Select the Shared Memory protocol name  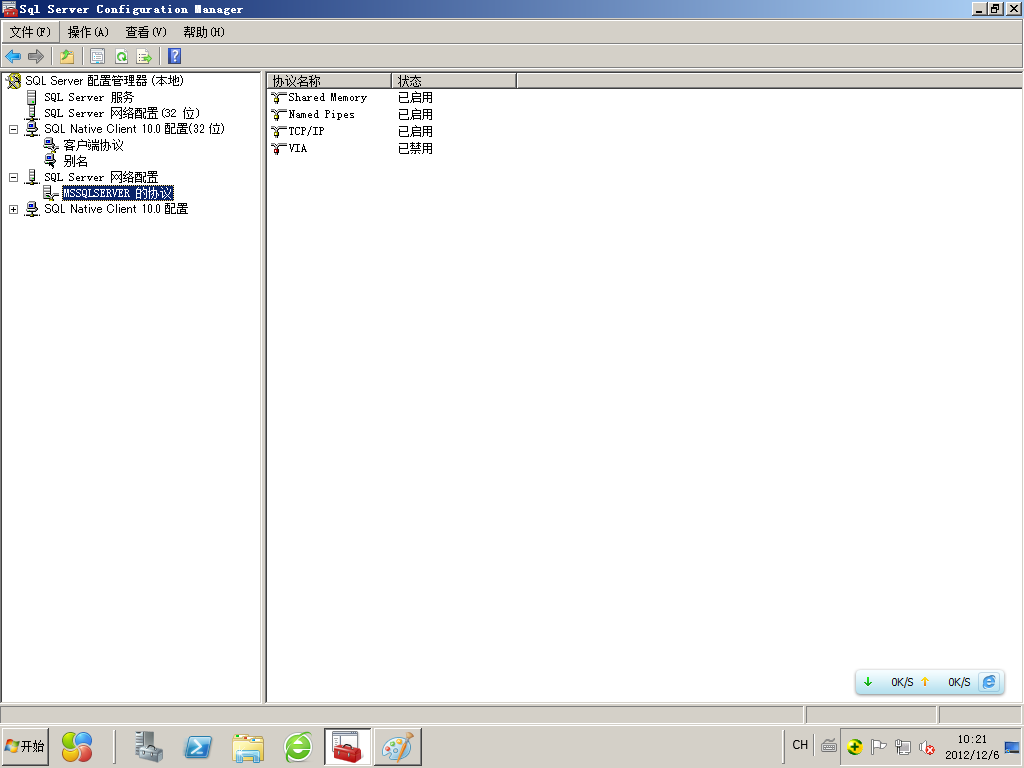click(327, 97)
